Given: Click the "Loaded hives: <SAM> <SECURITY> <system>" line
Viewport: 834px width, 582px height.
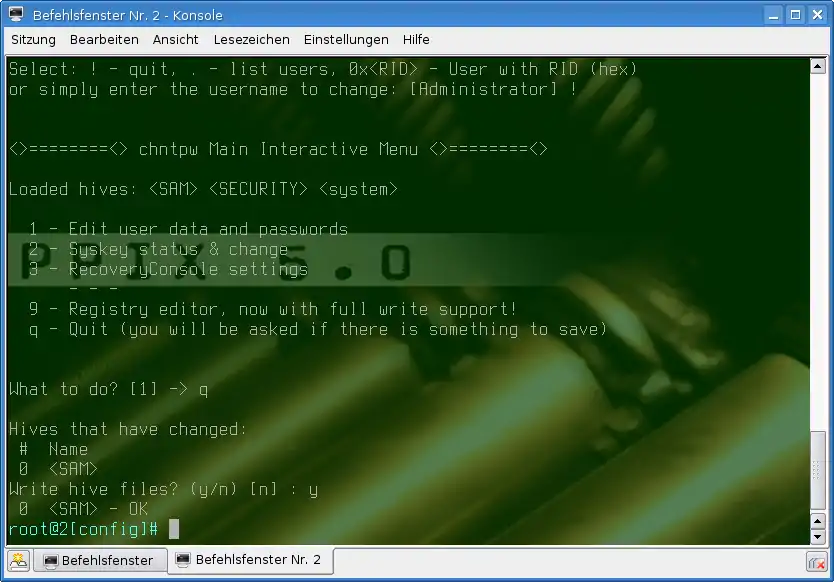Looking at the screenshot, I should point(203,189).
